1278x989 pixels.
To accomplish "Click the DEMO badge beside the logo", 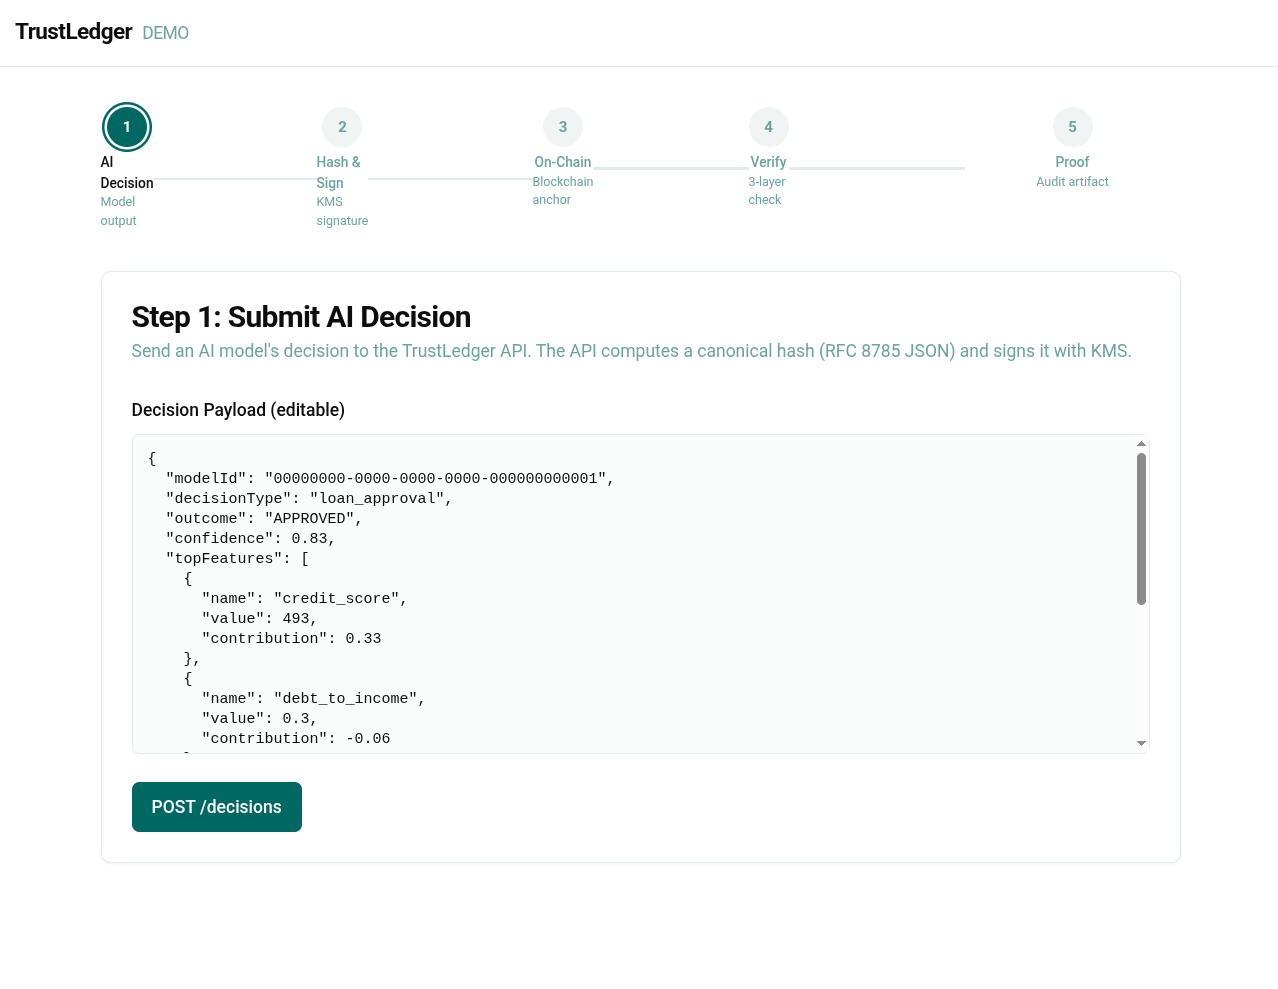I will [165, 33].
